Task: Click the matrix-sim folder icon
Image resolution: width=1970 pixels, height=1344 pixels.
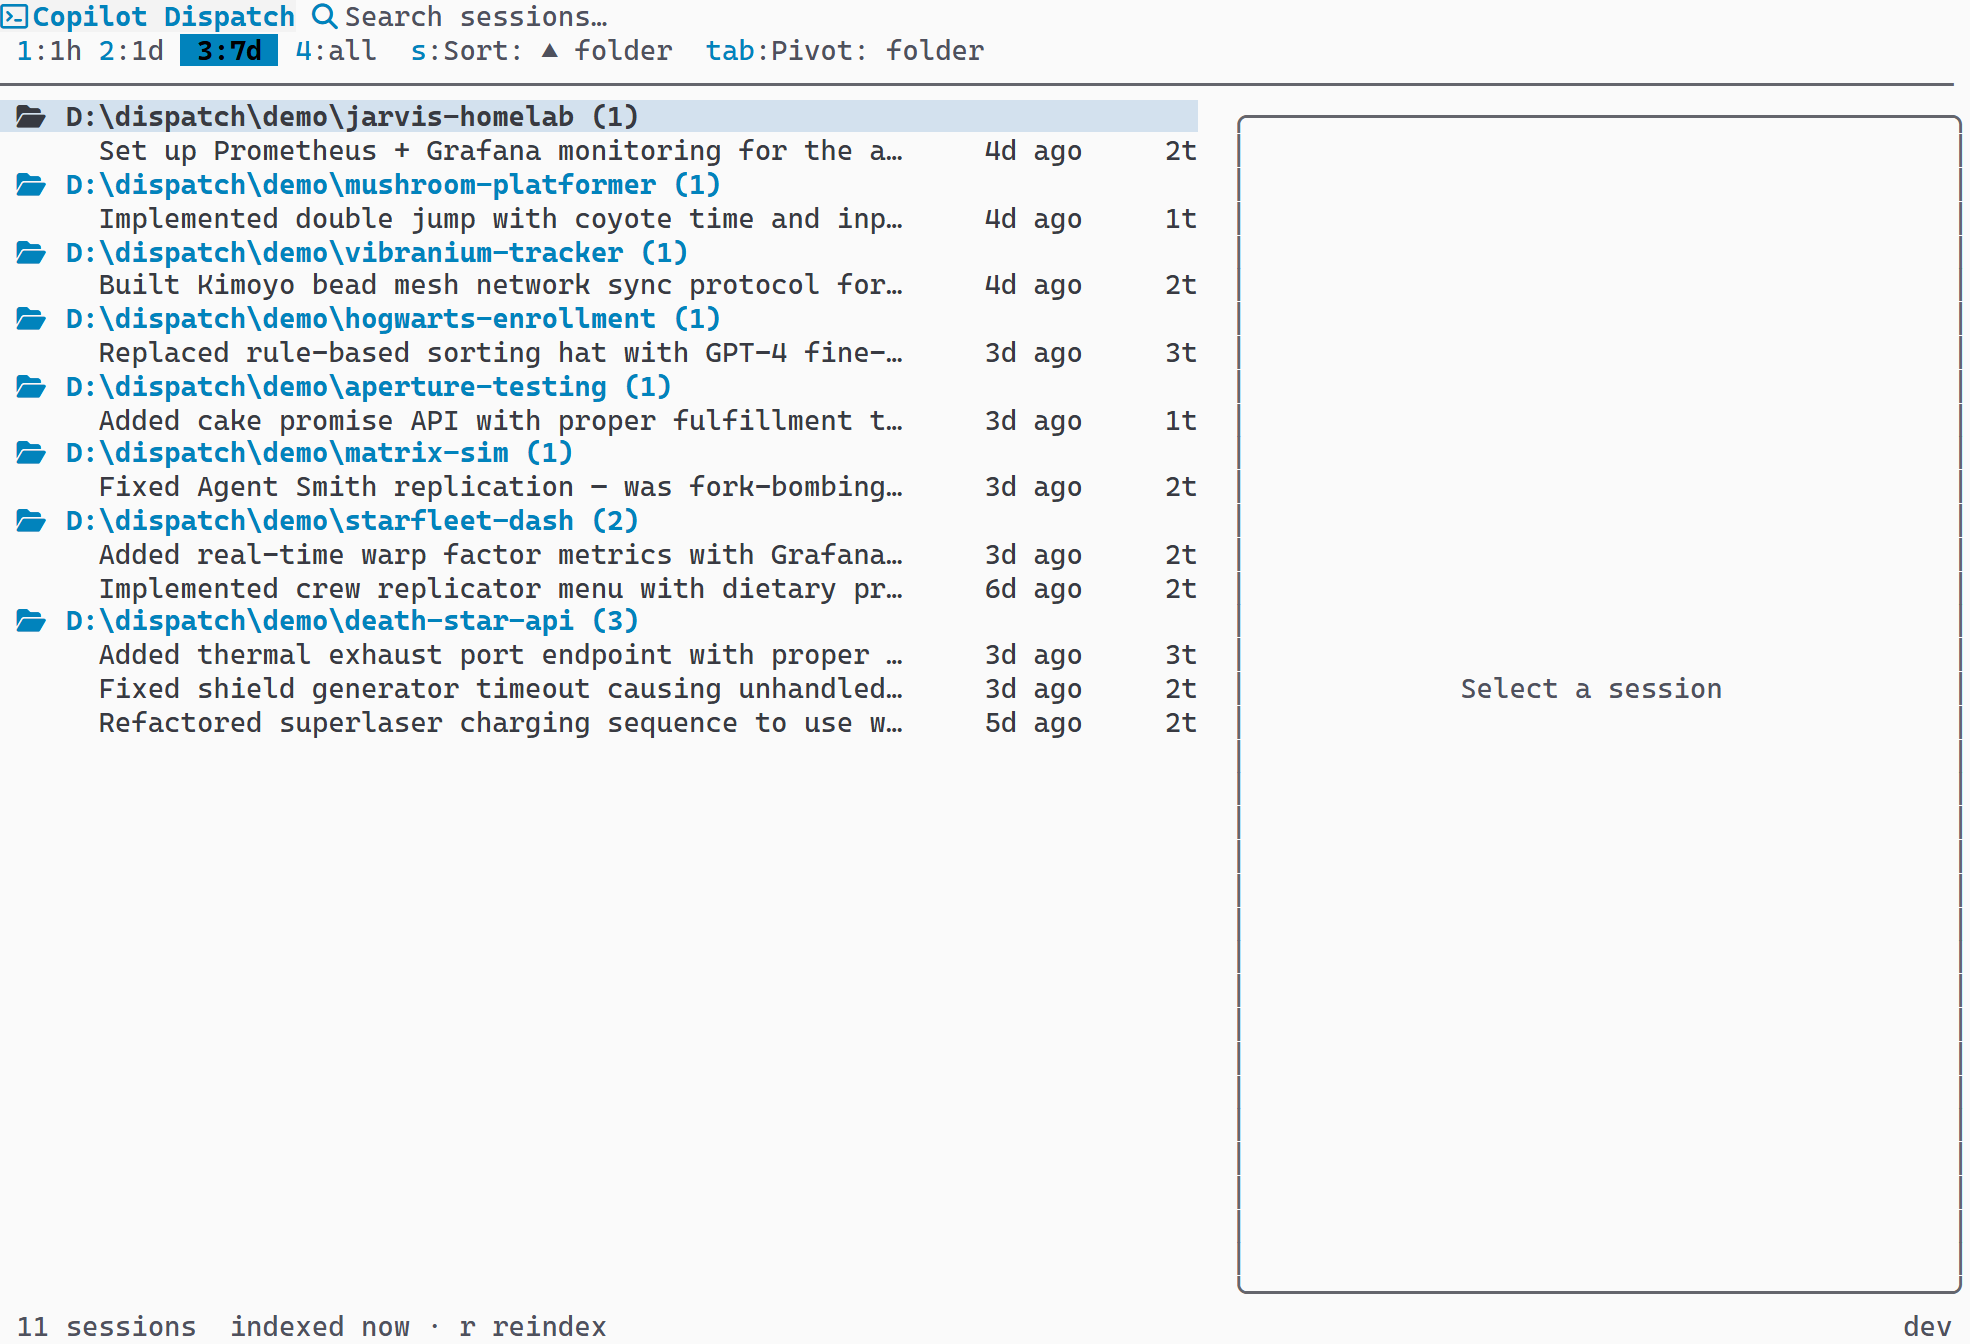Action: pos(30,452)
